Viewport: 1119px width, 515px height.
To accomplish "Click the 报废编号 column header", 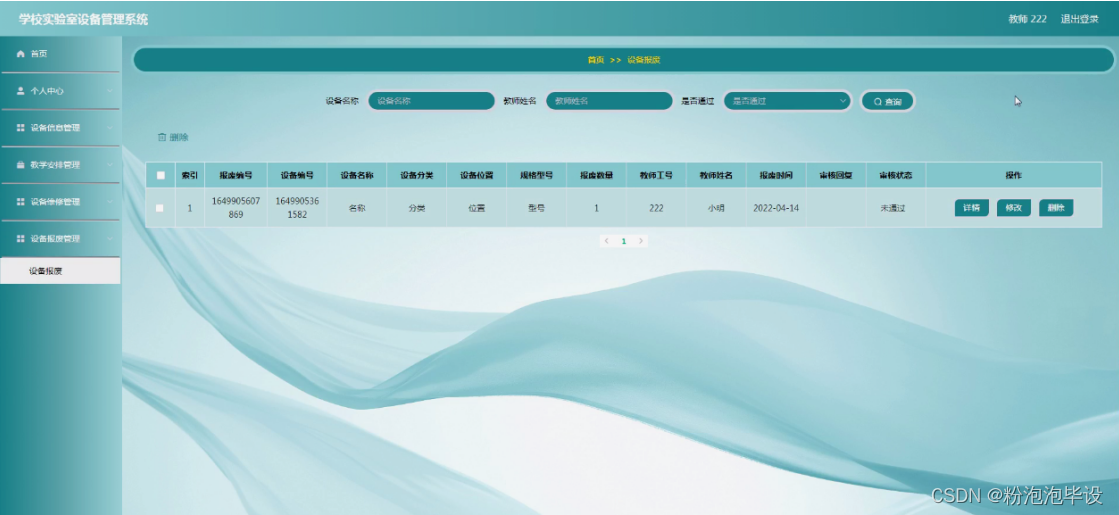I will click(x=236, y=175).
